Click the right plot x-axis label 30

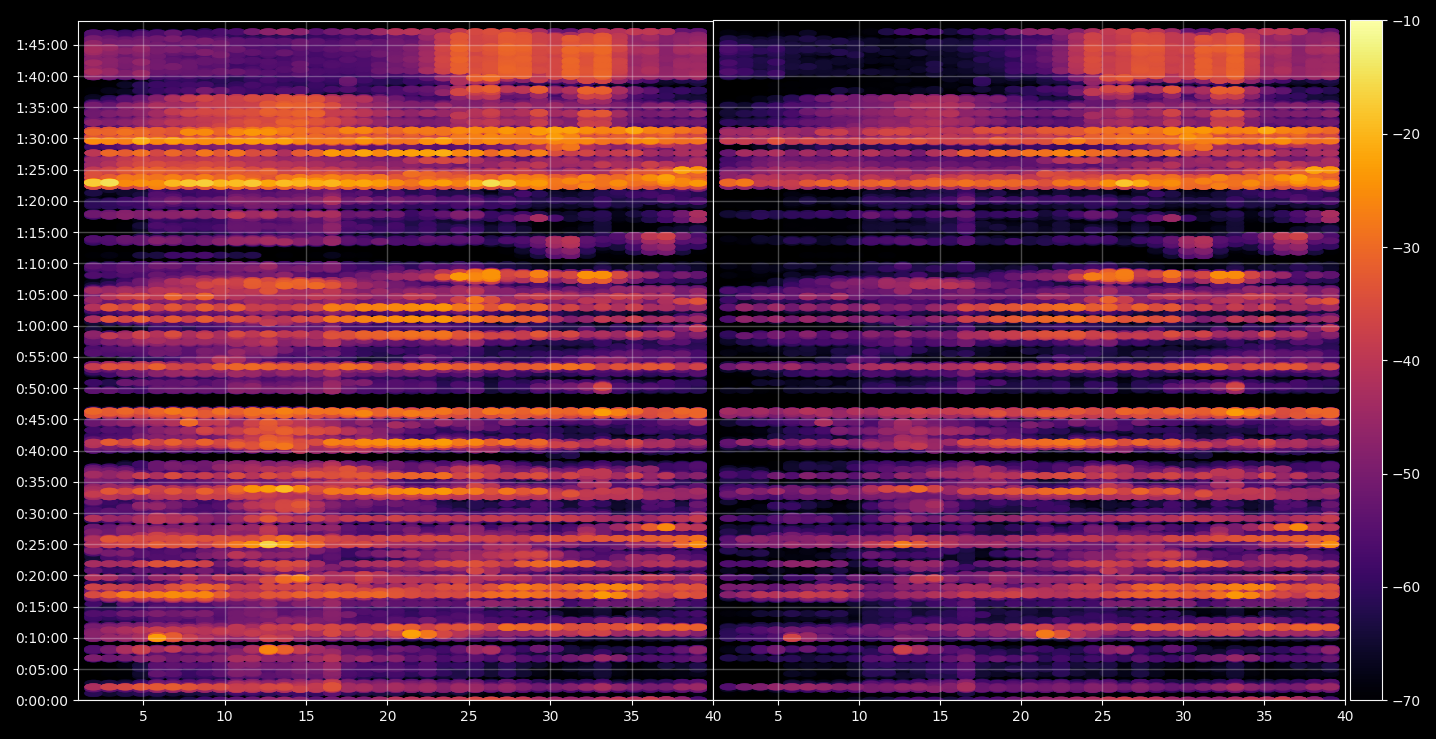[1183, 717]
